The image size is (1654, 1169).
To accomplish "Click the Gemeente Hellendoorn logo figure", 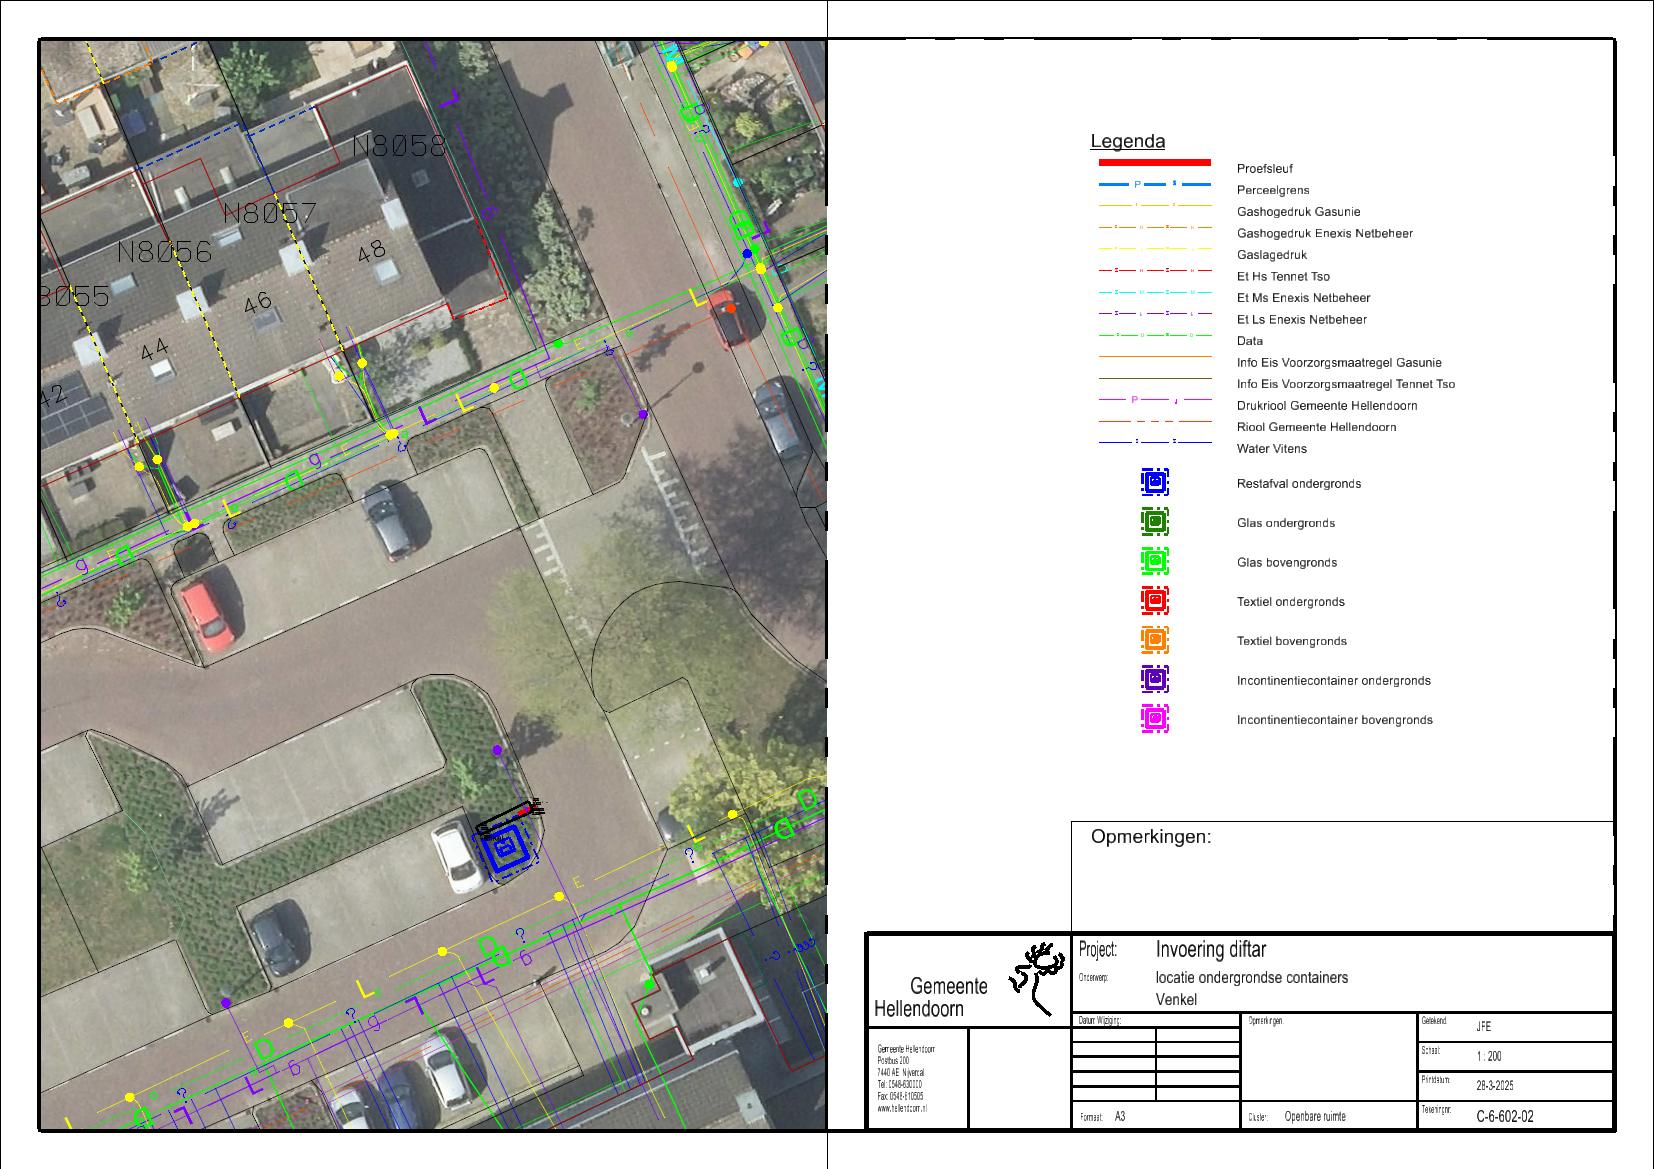I will point(1037,978).
